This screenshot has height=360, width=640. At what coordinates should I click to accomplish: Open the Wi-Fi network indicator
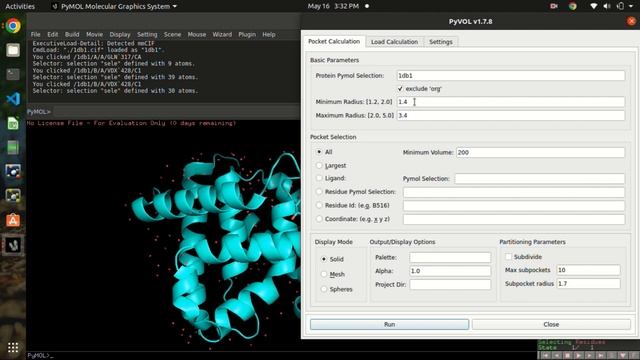(x=594, y=6)
